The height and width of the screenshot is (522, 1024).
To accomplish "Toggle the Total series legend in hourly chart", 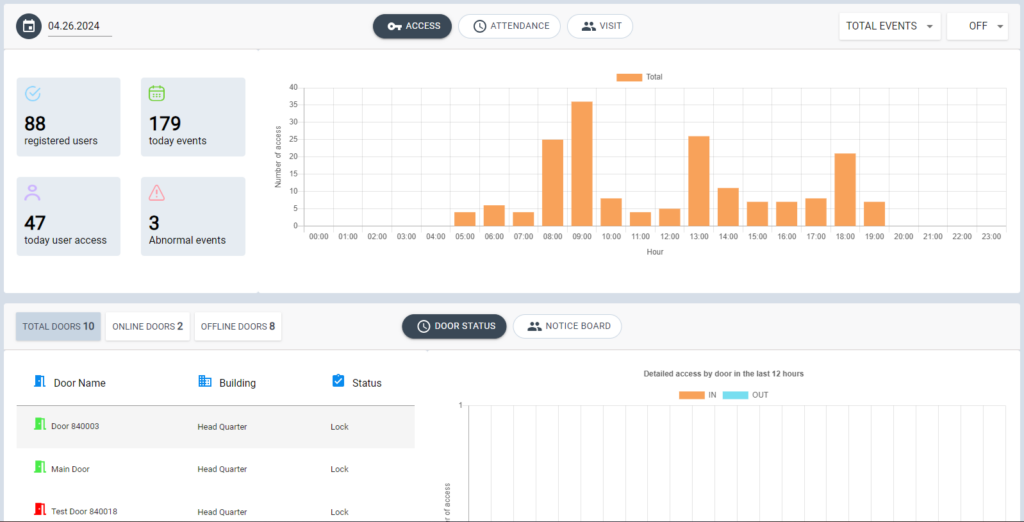I will pos(639,77).
